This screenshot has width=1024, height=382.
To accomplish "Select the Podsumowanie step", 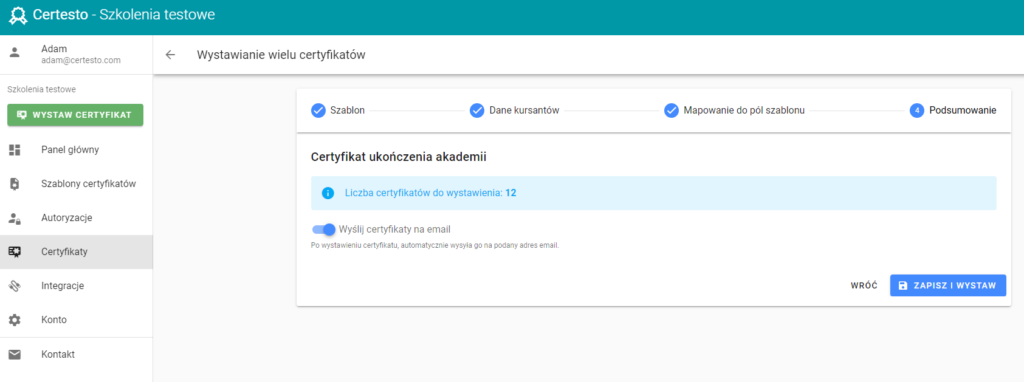I will tap(953, 110).
